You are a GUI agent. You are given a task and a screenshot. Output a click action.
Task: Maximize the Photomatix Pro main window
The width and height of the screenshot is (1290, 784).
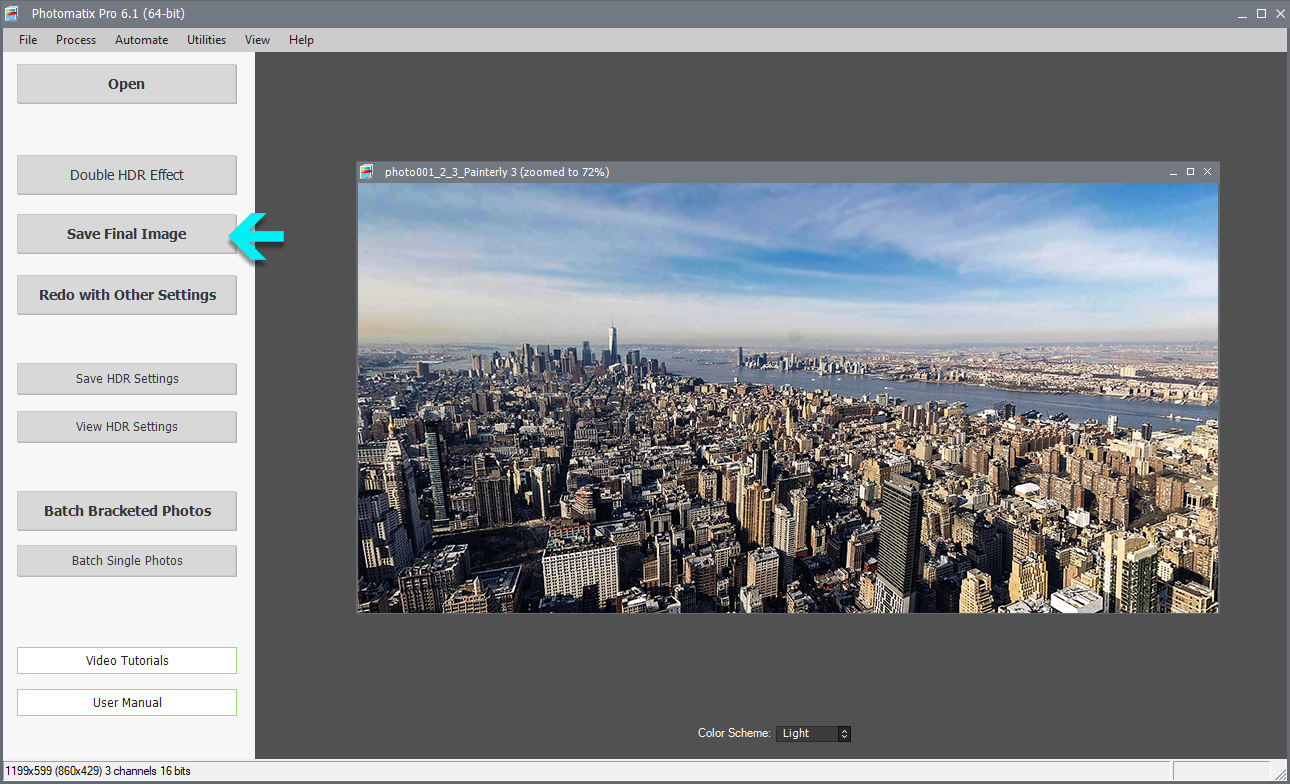click(1261, 14)
